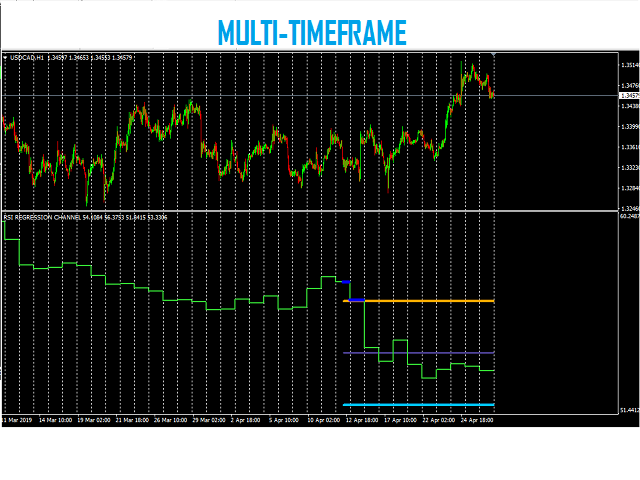
Task: Click the 1.3284 price axis label
Action: click(x=629, y=188)
